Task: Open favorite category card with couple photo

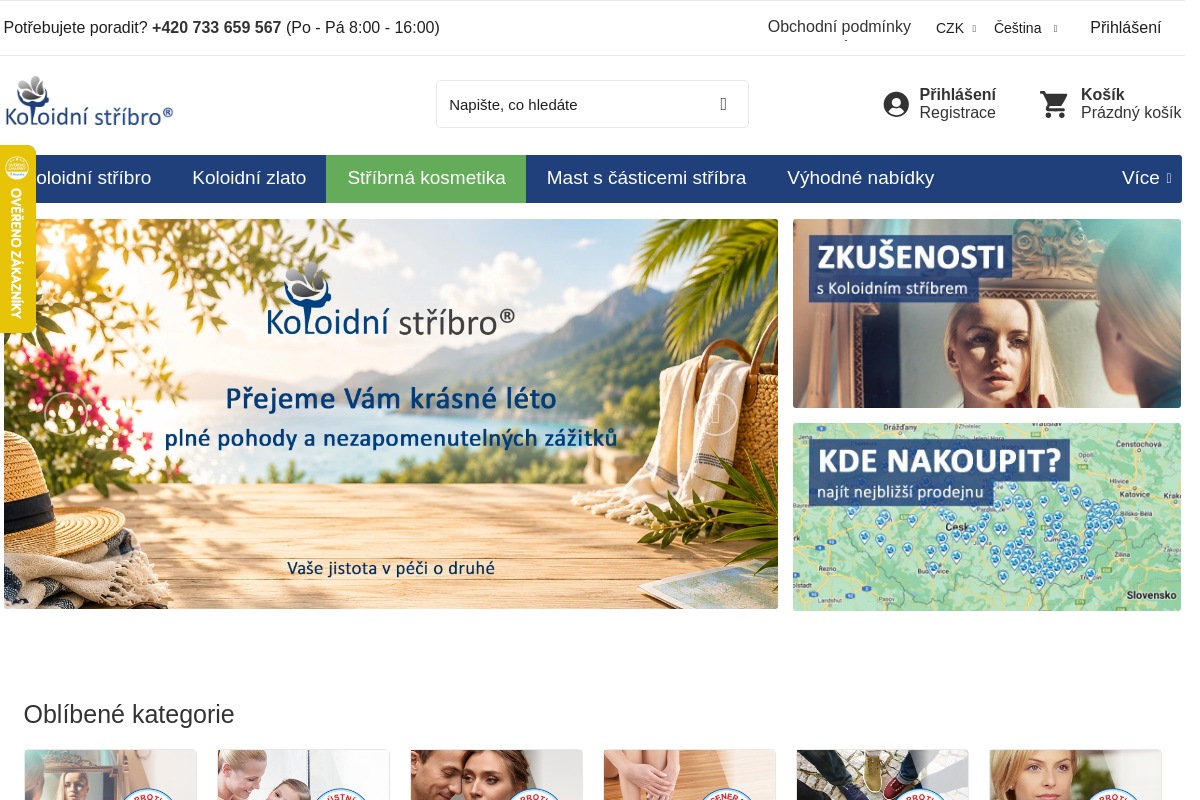Action: 496,775
